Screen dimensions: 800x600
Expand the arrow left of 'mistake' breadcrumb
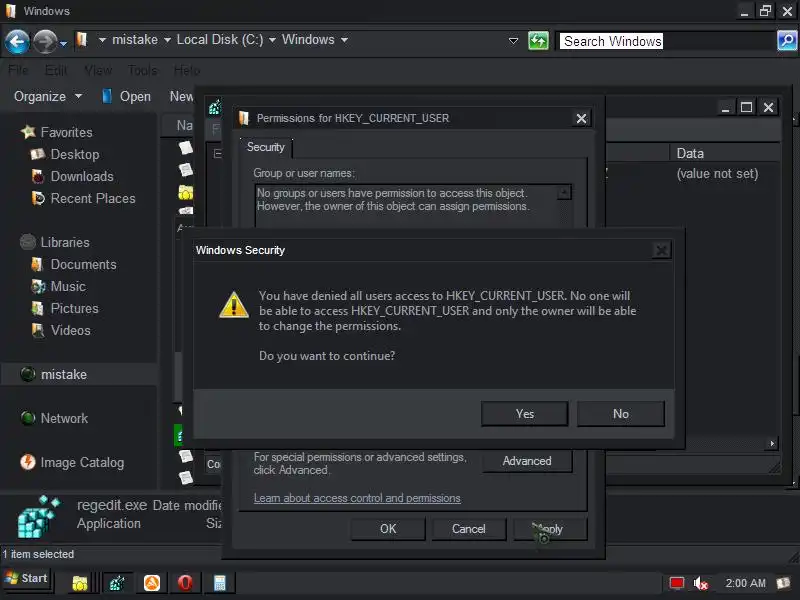[x=102, y=40]
